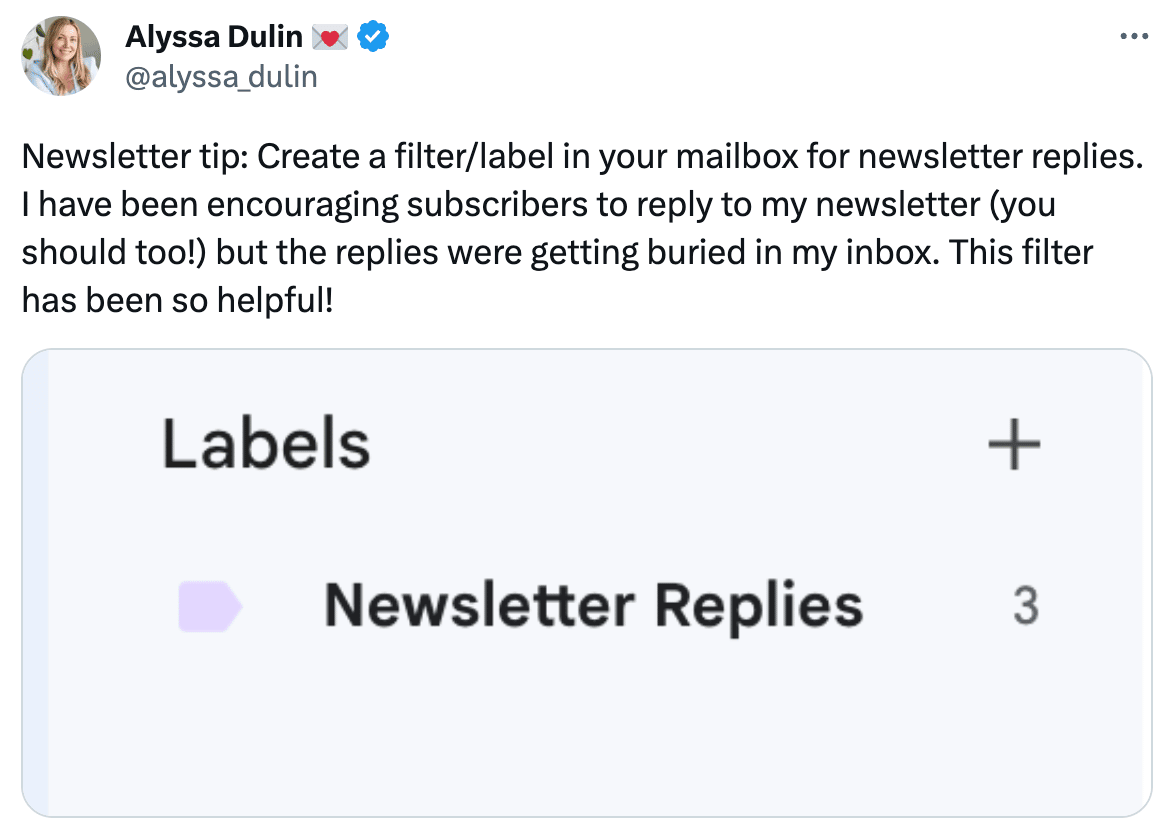The width and height of the screenshot is (1176, 828).
Task: Open the Alyssa Dulin display name link
Action: tap(214, 36)
